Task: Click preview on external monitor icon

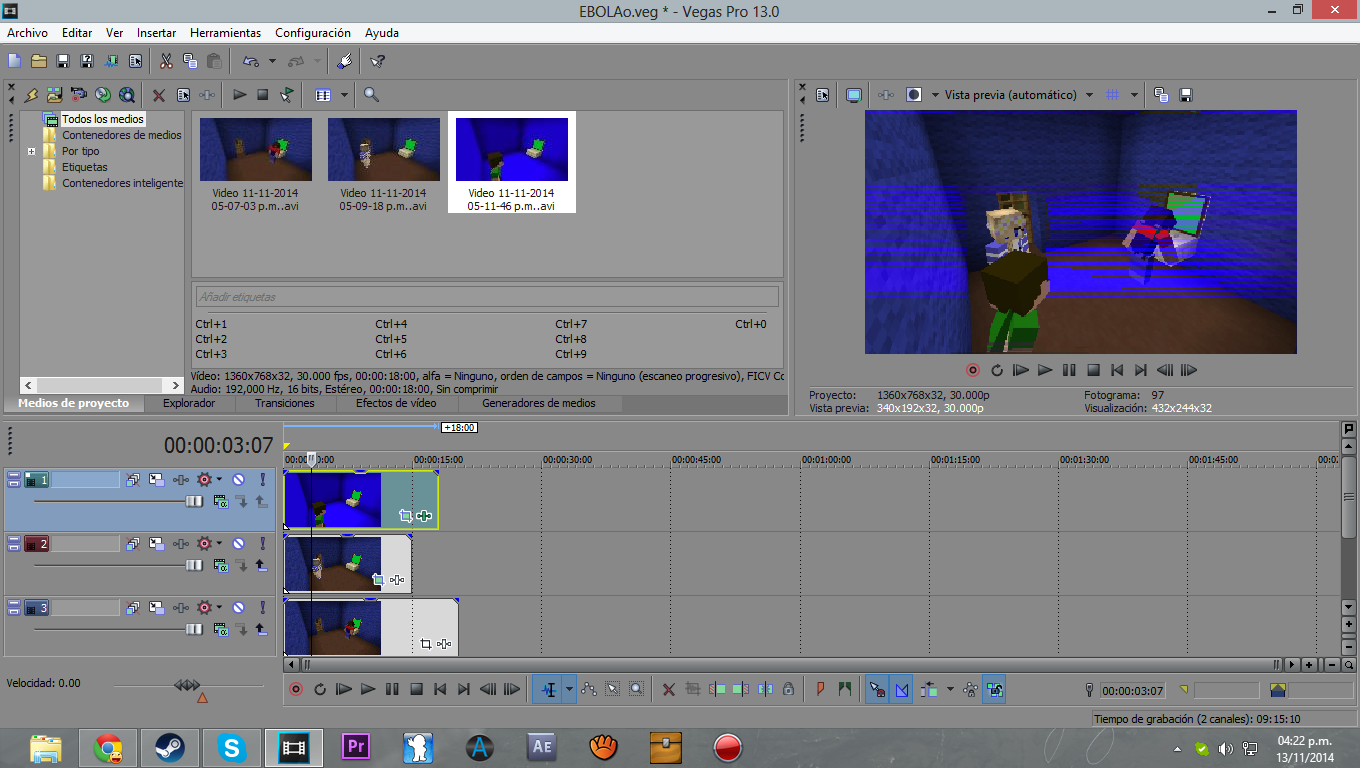Action: 854,95
